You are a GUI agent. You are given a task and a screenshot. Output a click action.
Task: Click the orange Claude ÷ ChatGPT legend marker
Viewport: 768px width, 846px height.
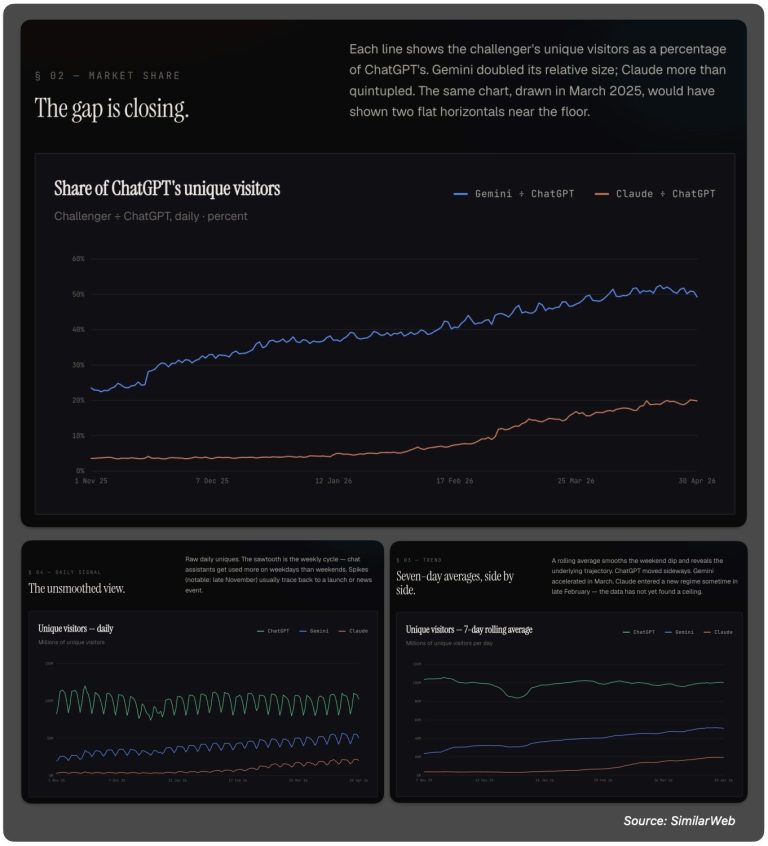601,194
